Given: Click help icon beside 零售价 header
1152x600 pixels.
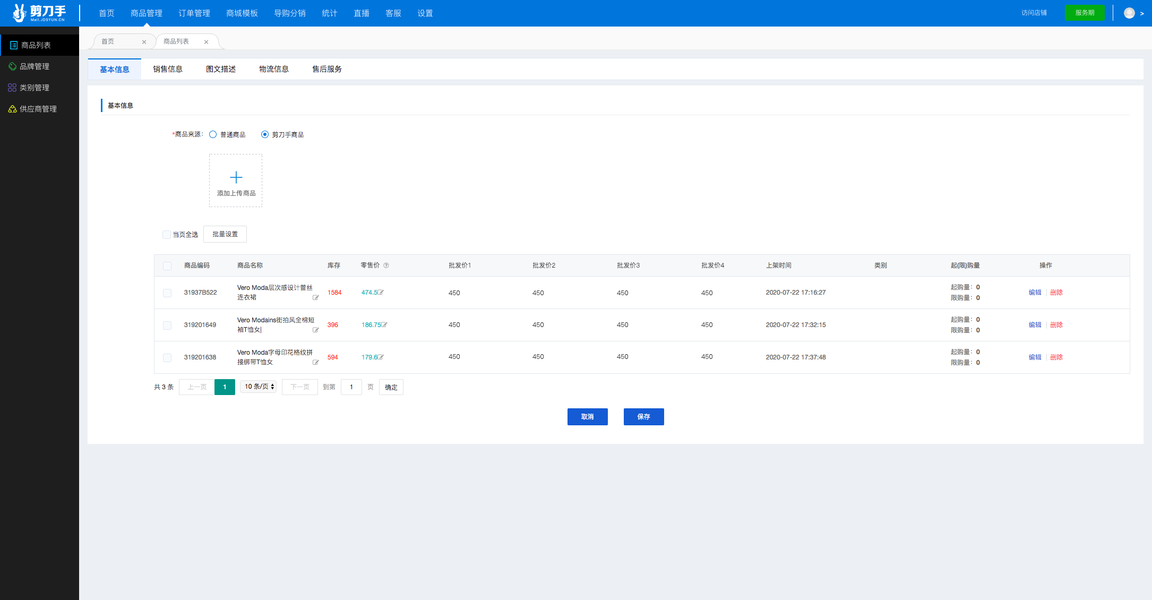Looking at the screenshot, I should coord(386,266).
